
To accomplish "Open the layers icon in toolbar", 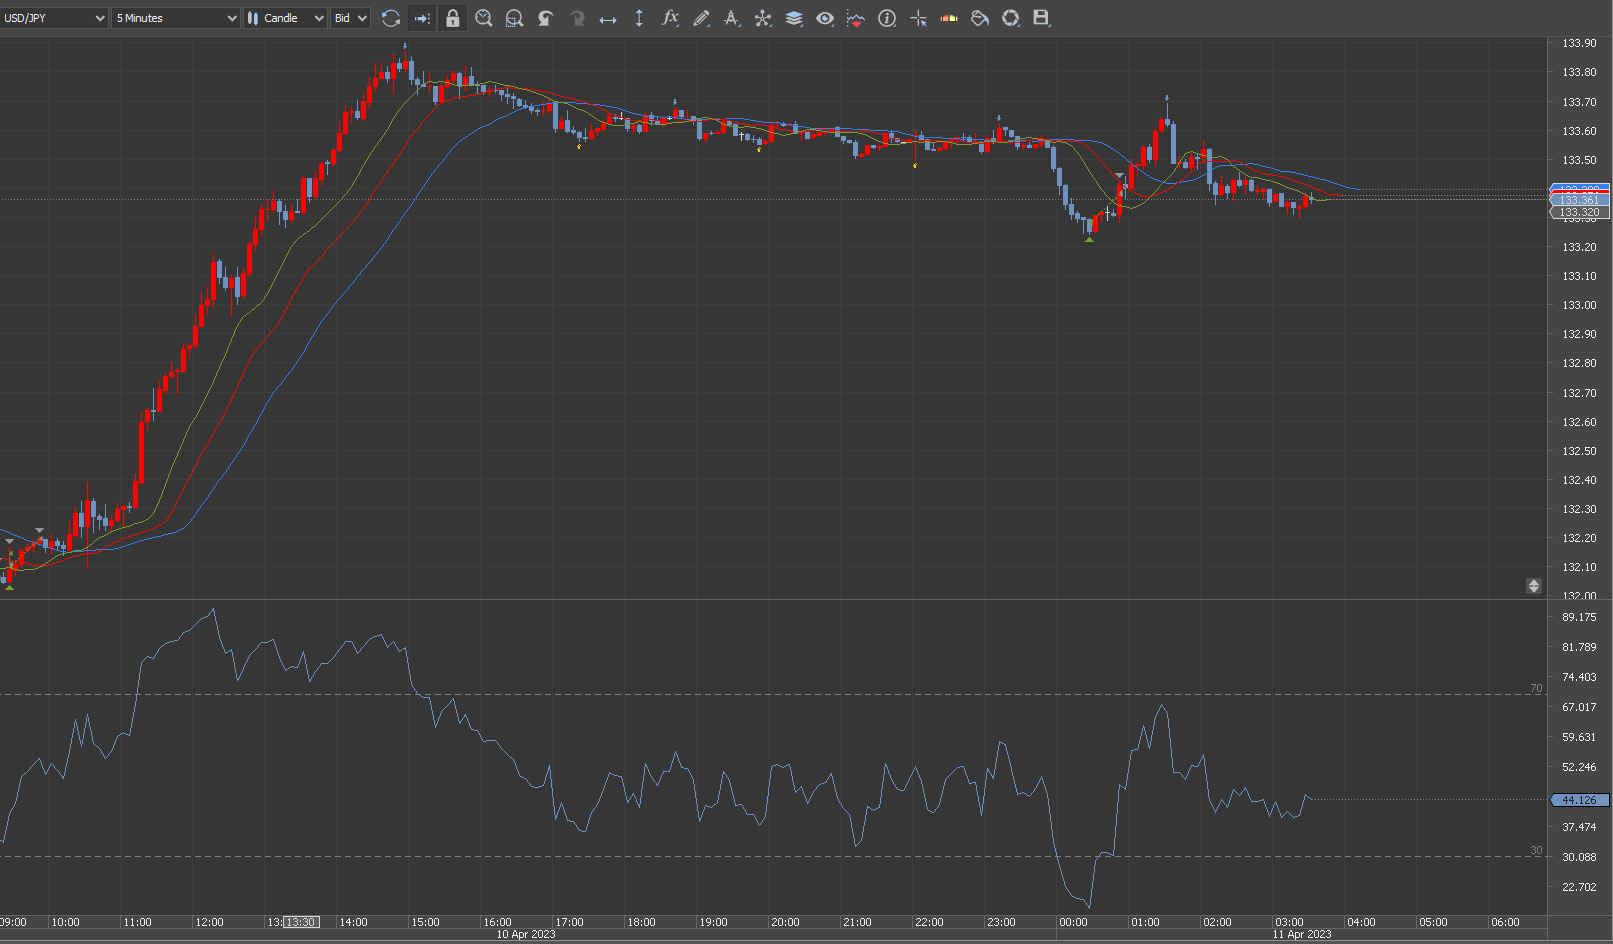I will click(794, 18).
